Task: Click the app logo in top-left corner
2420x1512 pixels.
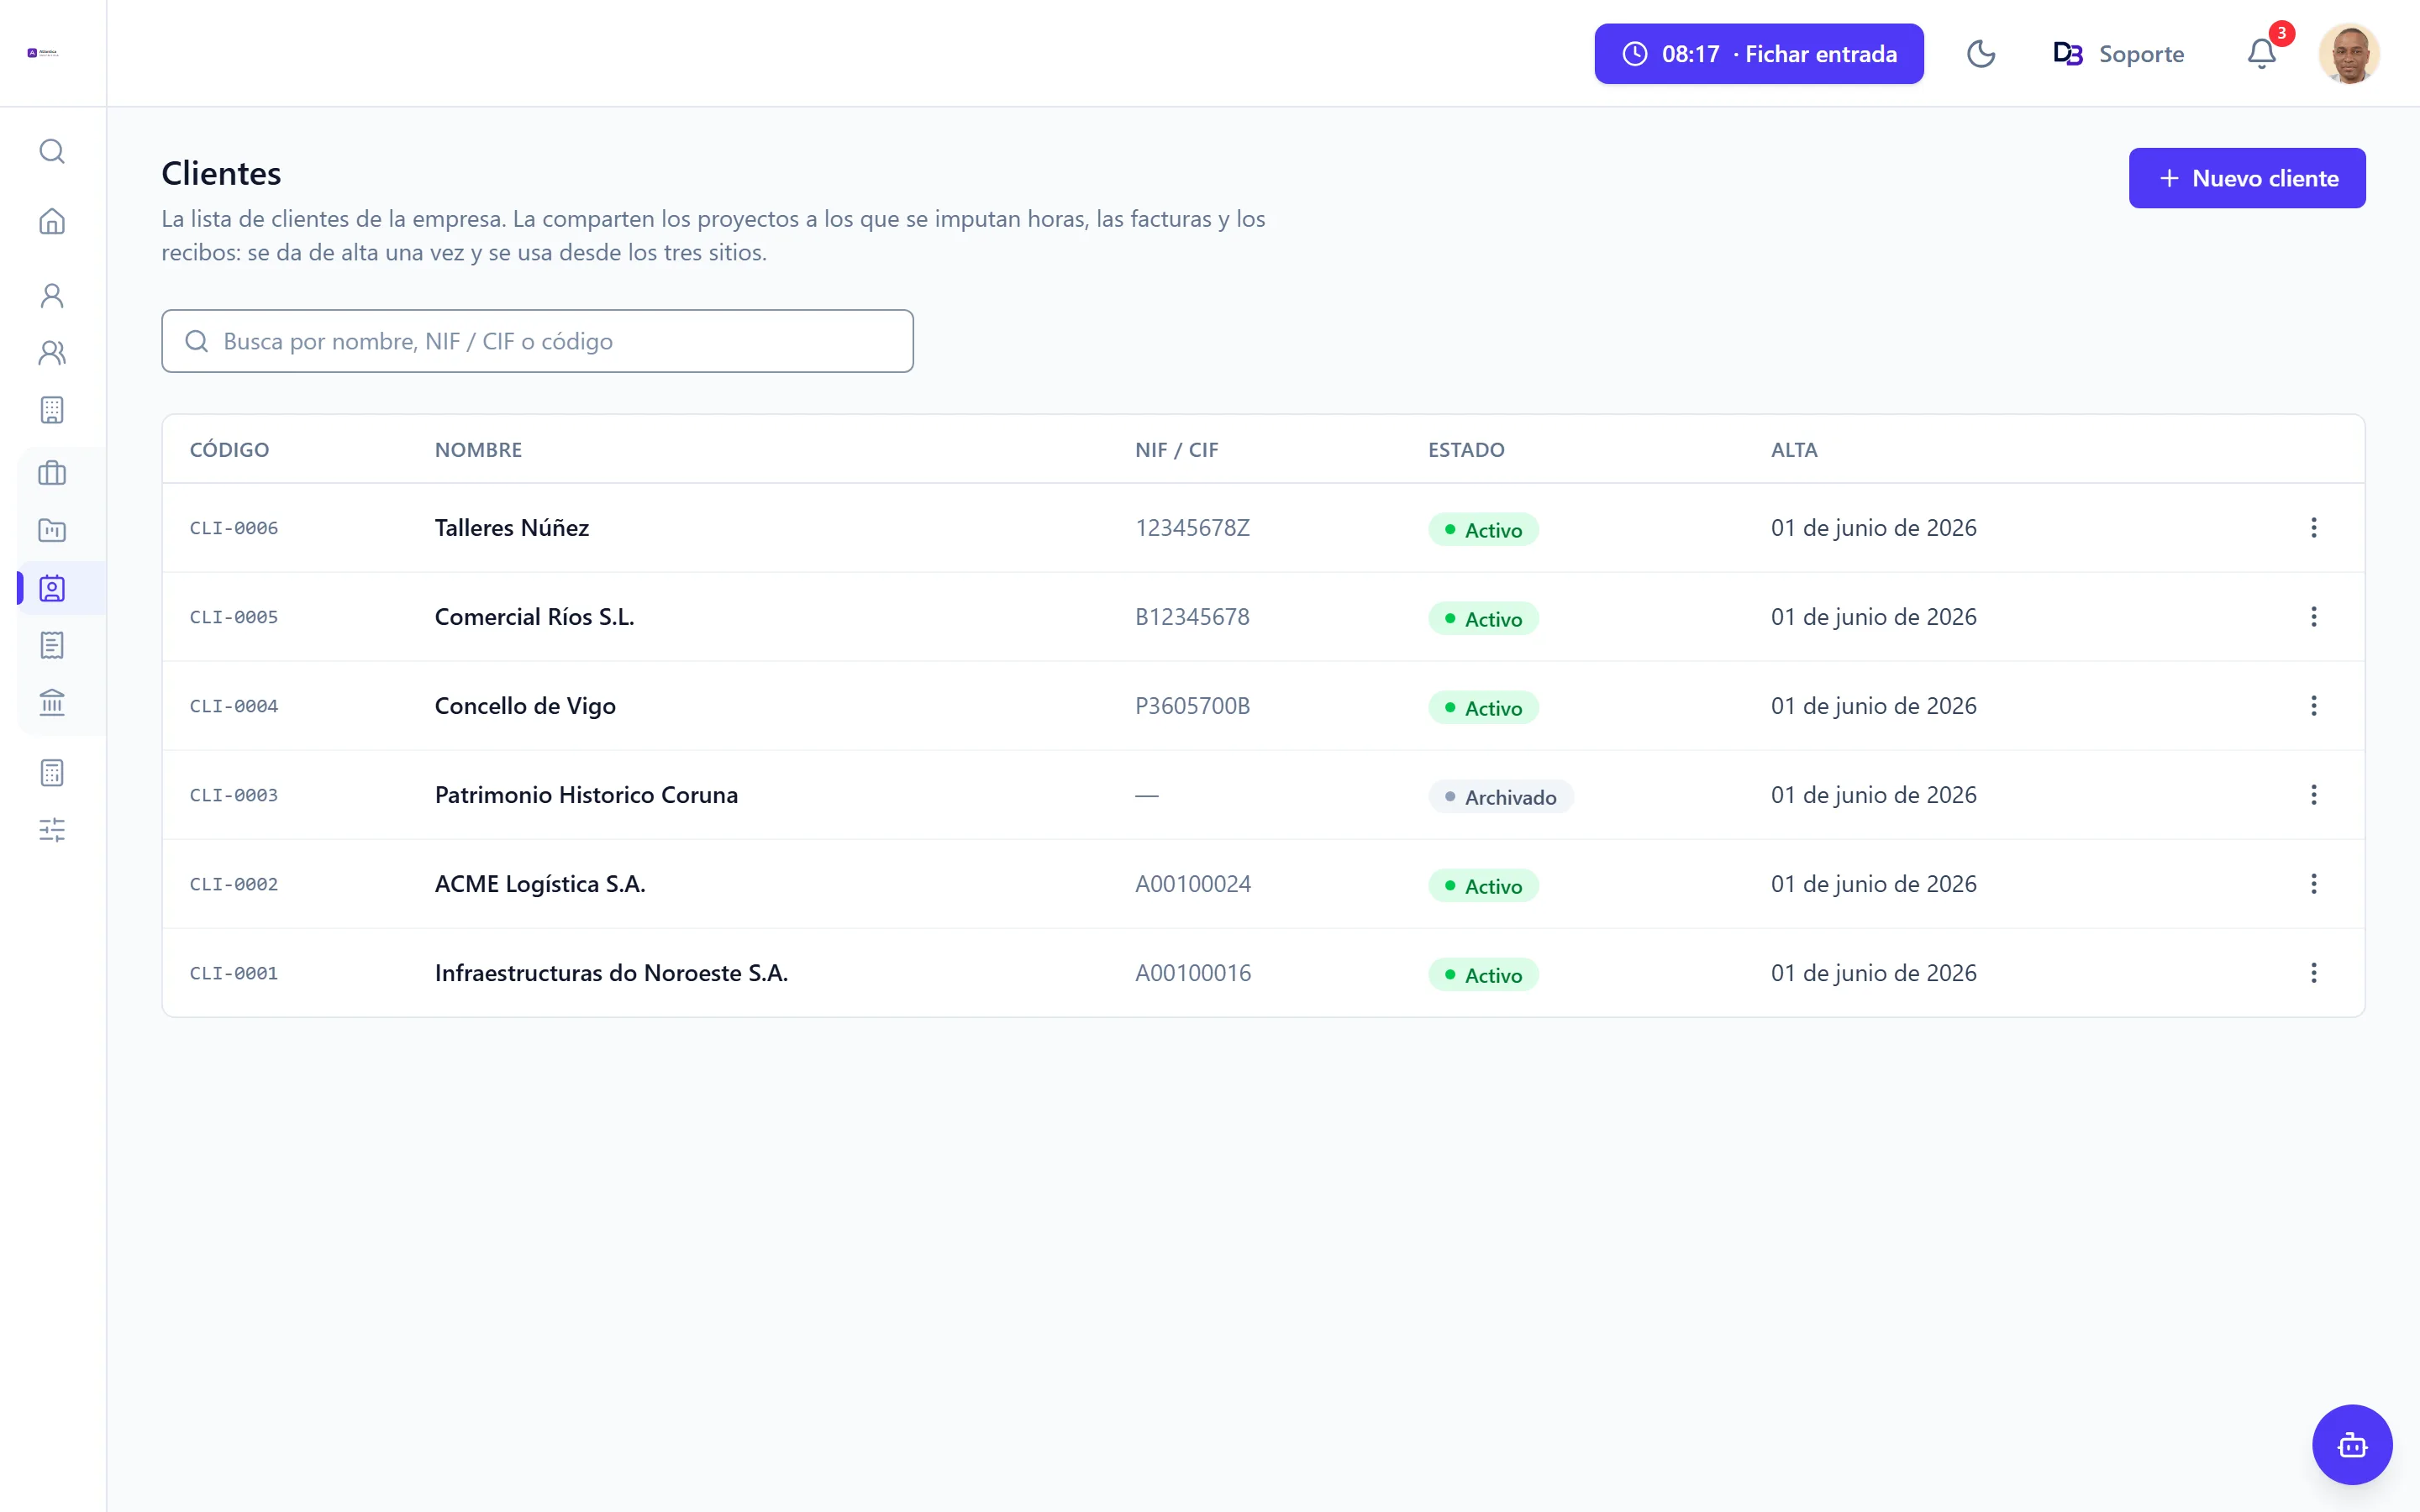Action: [43, 53]
